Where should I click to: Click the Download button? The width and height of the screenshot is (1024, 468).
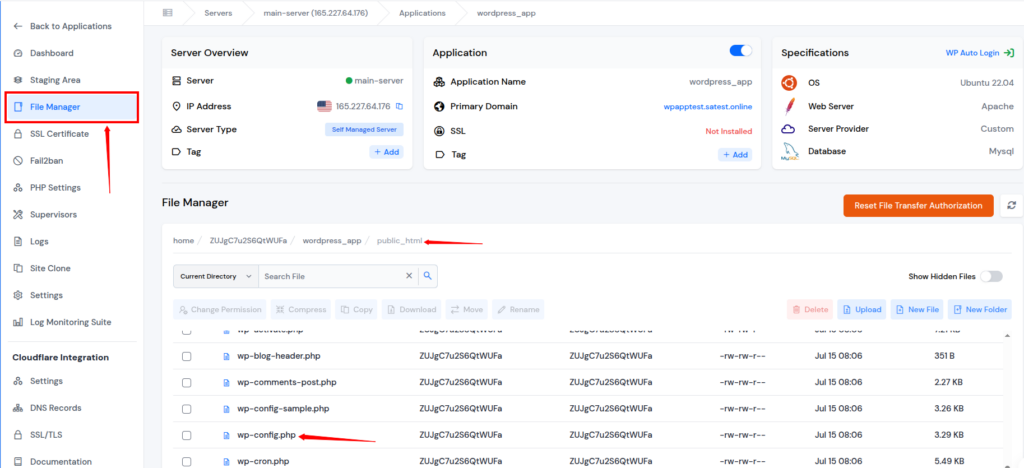coord(412,309)
